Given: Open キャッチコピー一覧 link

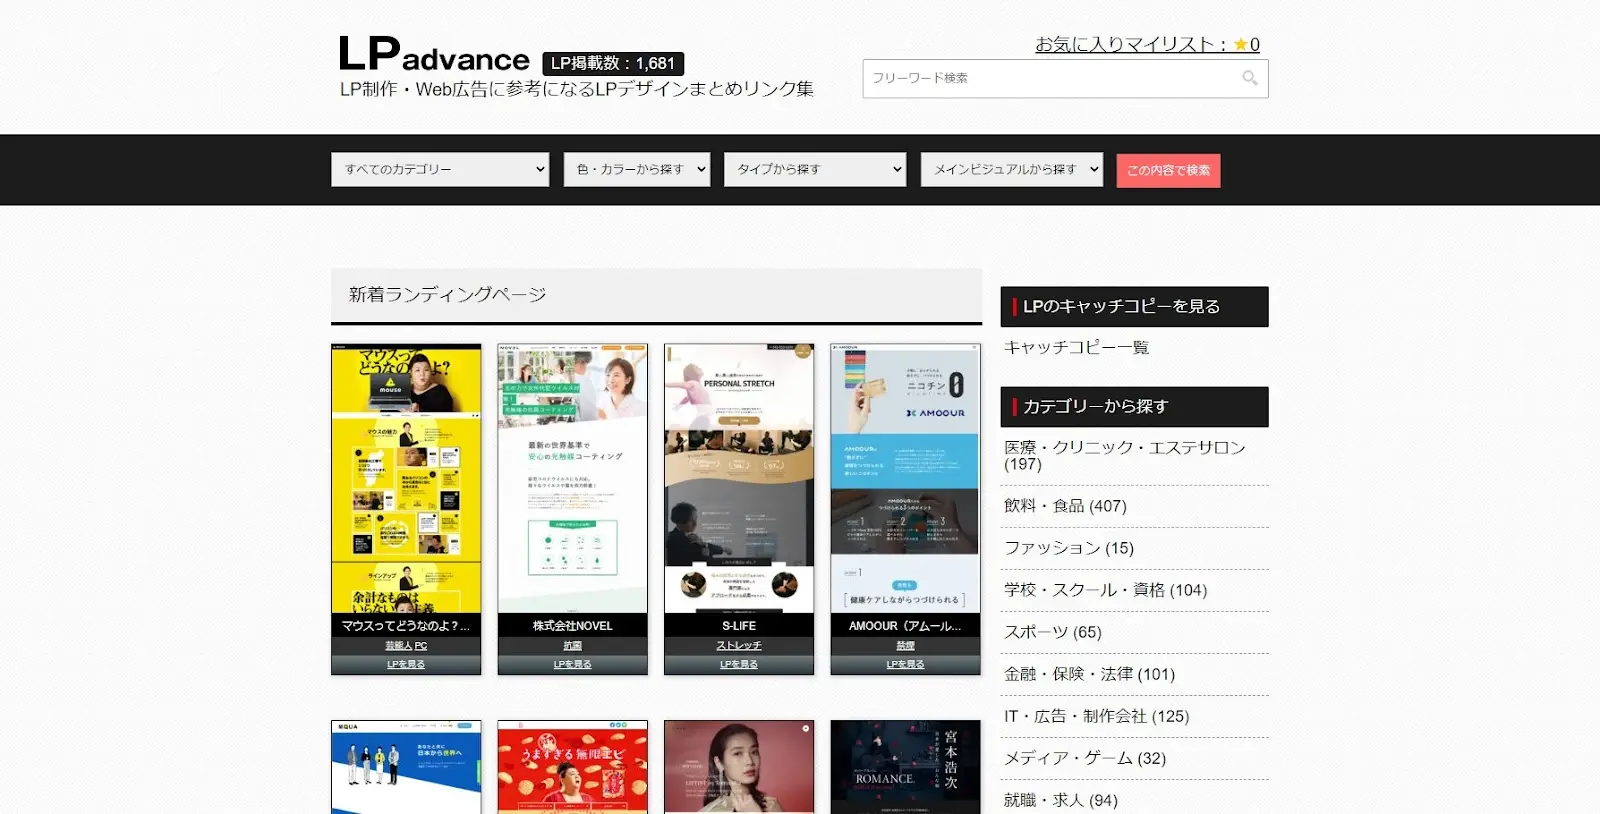Looking at the screenshot, I should [1076, 347].
